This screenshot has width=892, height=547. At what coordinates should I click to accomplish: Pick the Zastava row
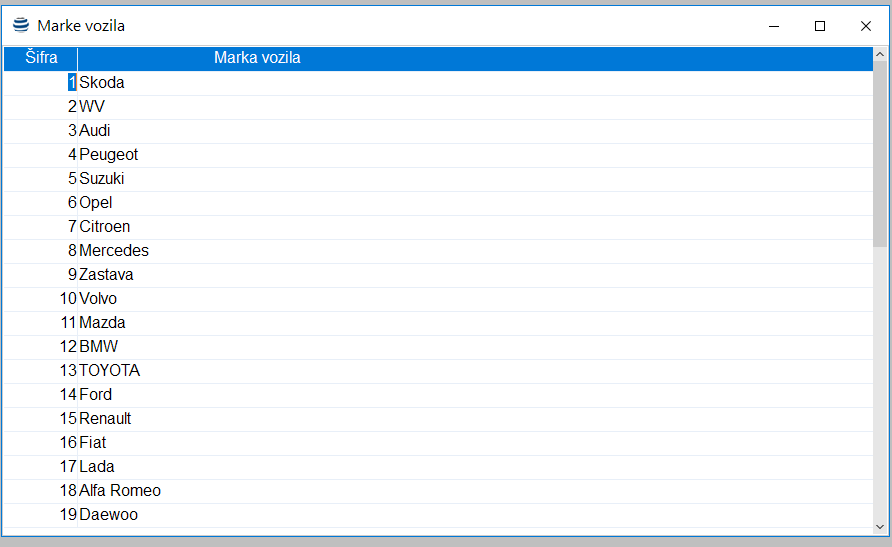[x=106, y=275]
